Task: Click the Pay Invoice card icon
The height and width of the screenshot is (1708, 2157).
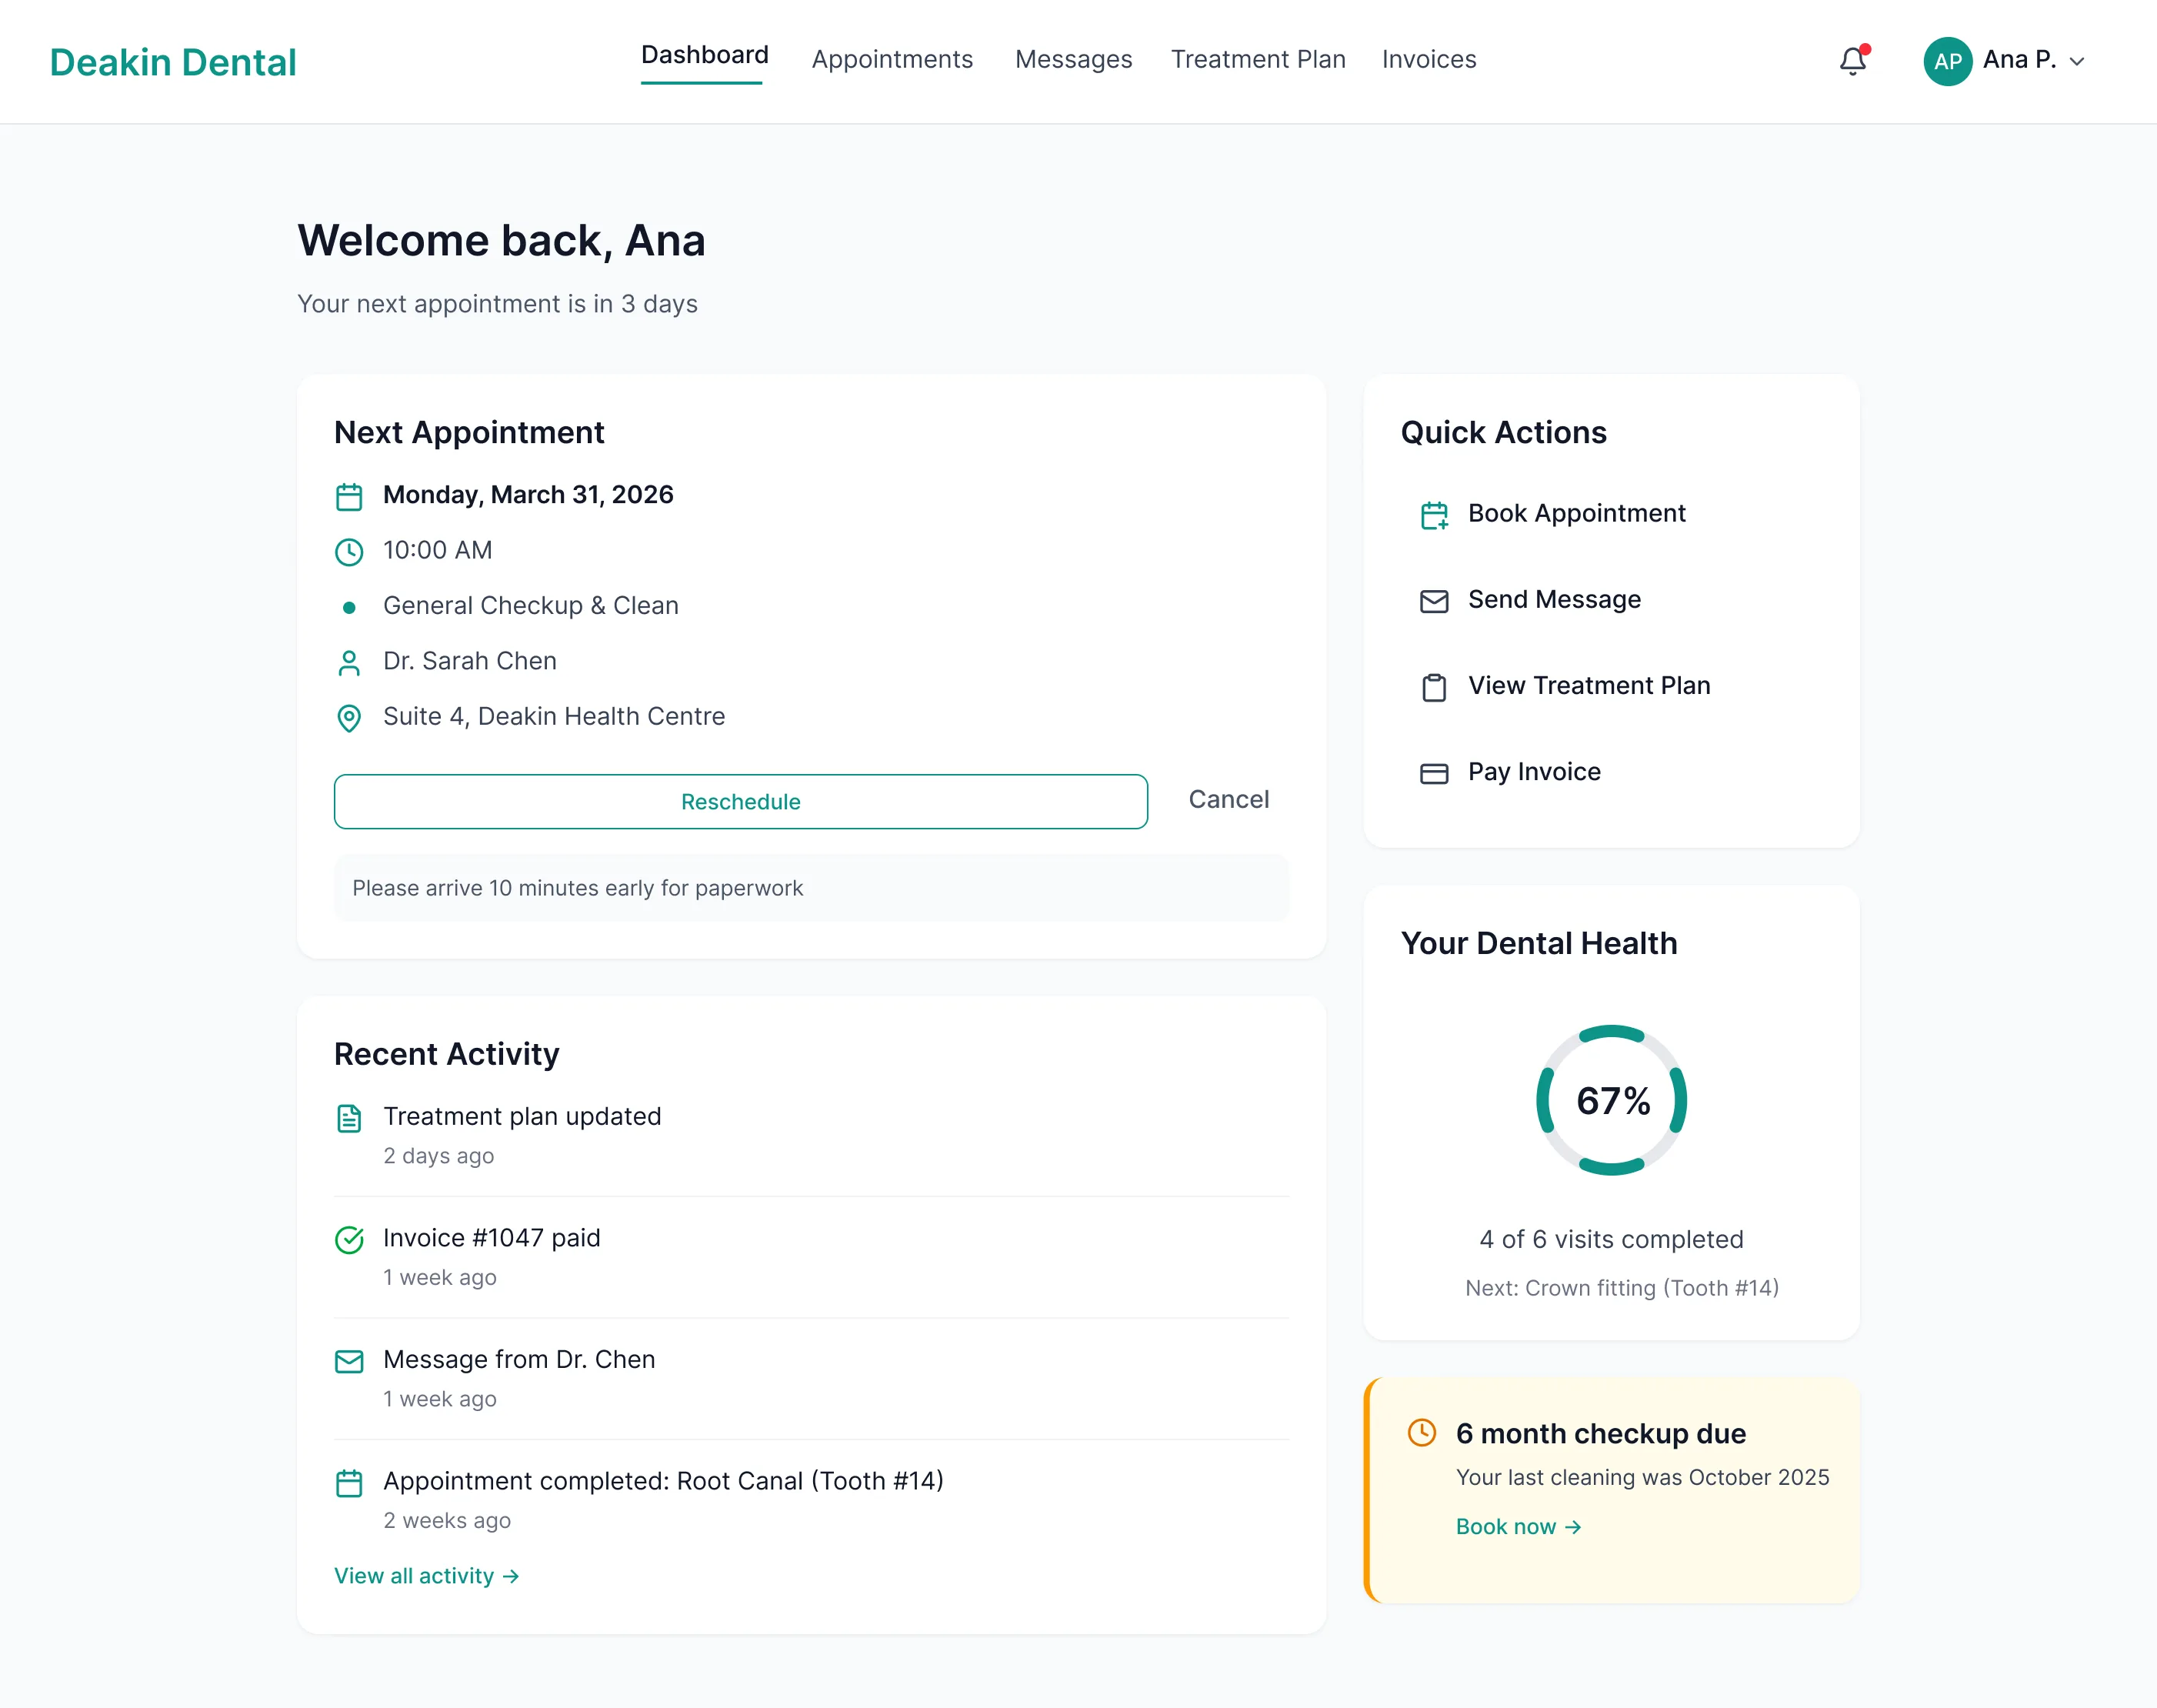Action: (x=1434, y=773)
